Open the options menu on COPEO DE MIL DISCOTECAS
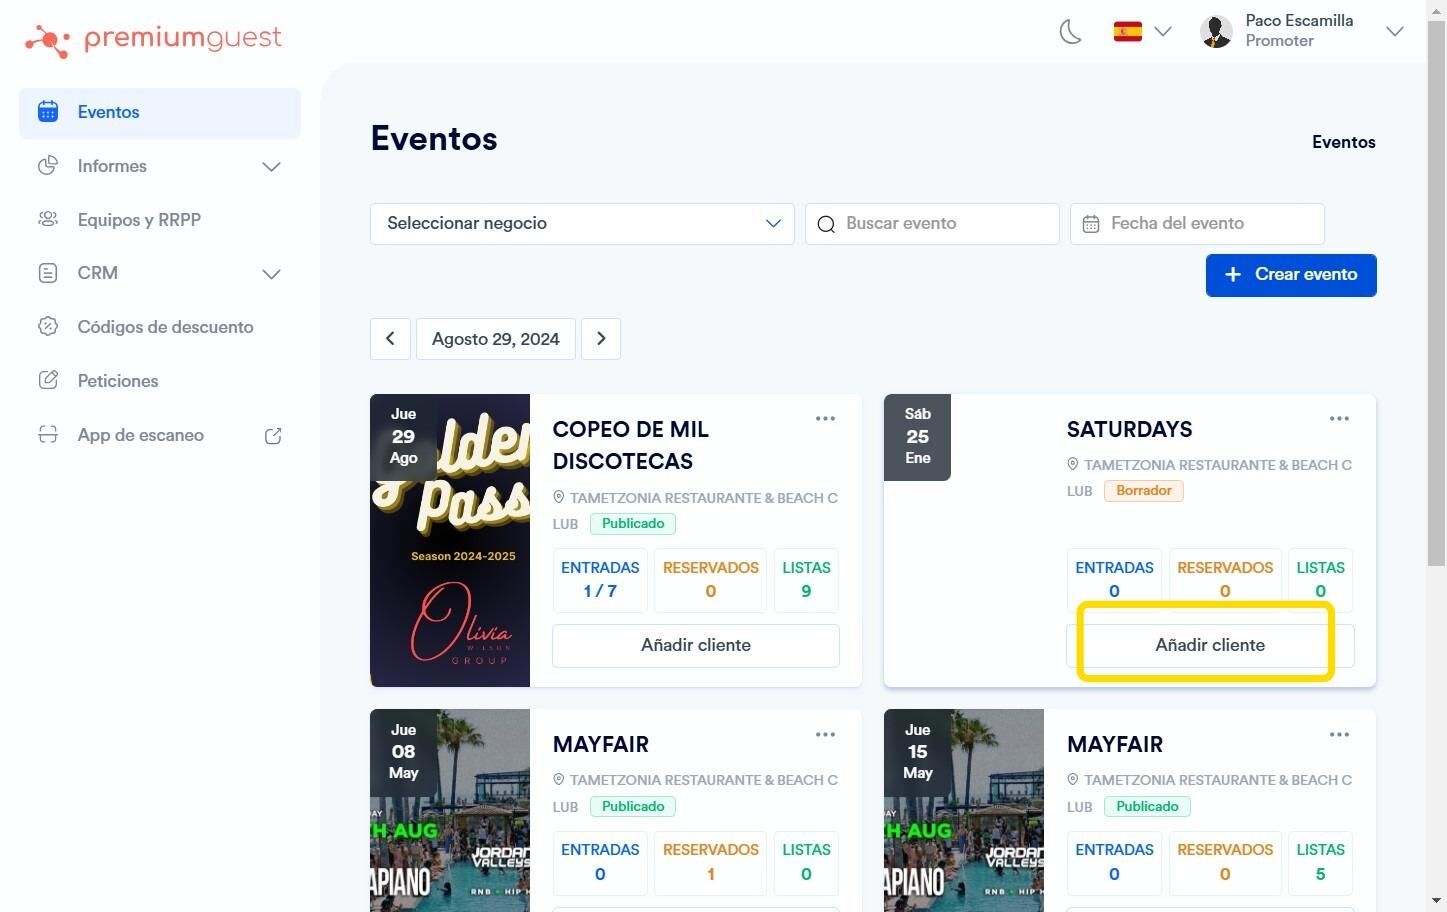The image size is (1447, 912). [x=825, y=419]
